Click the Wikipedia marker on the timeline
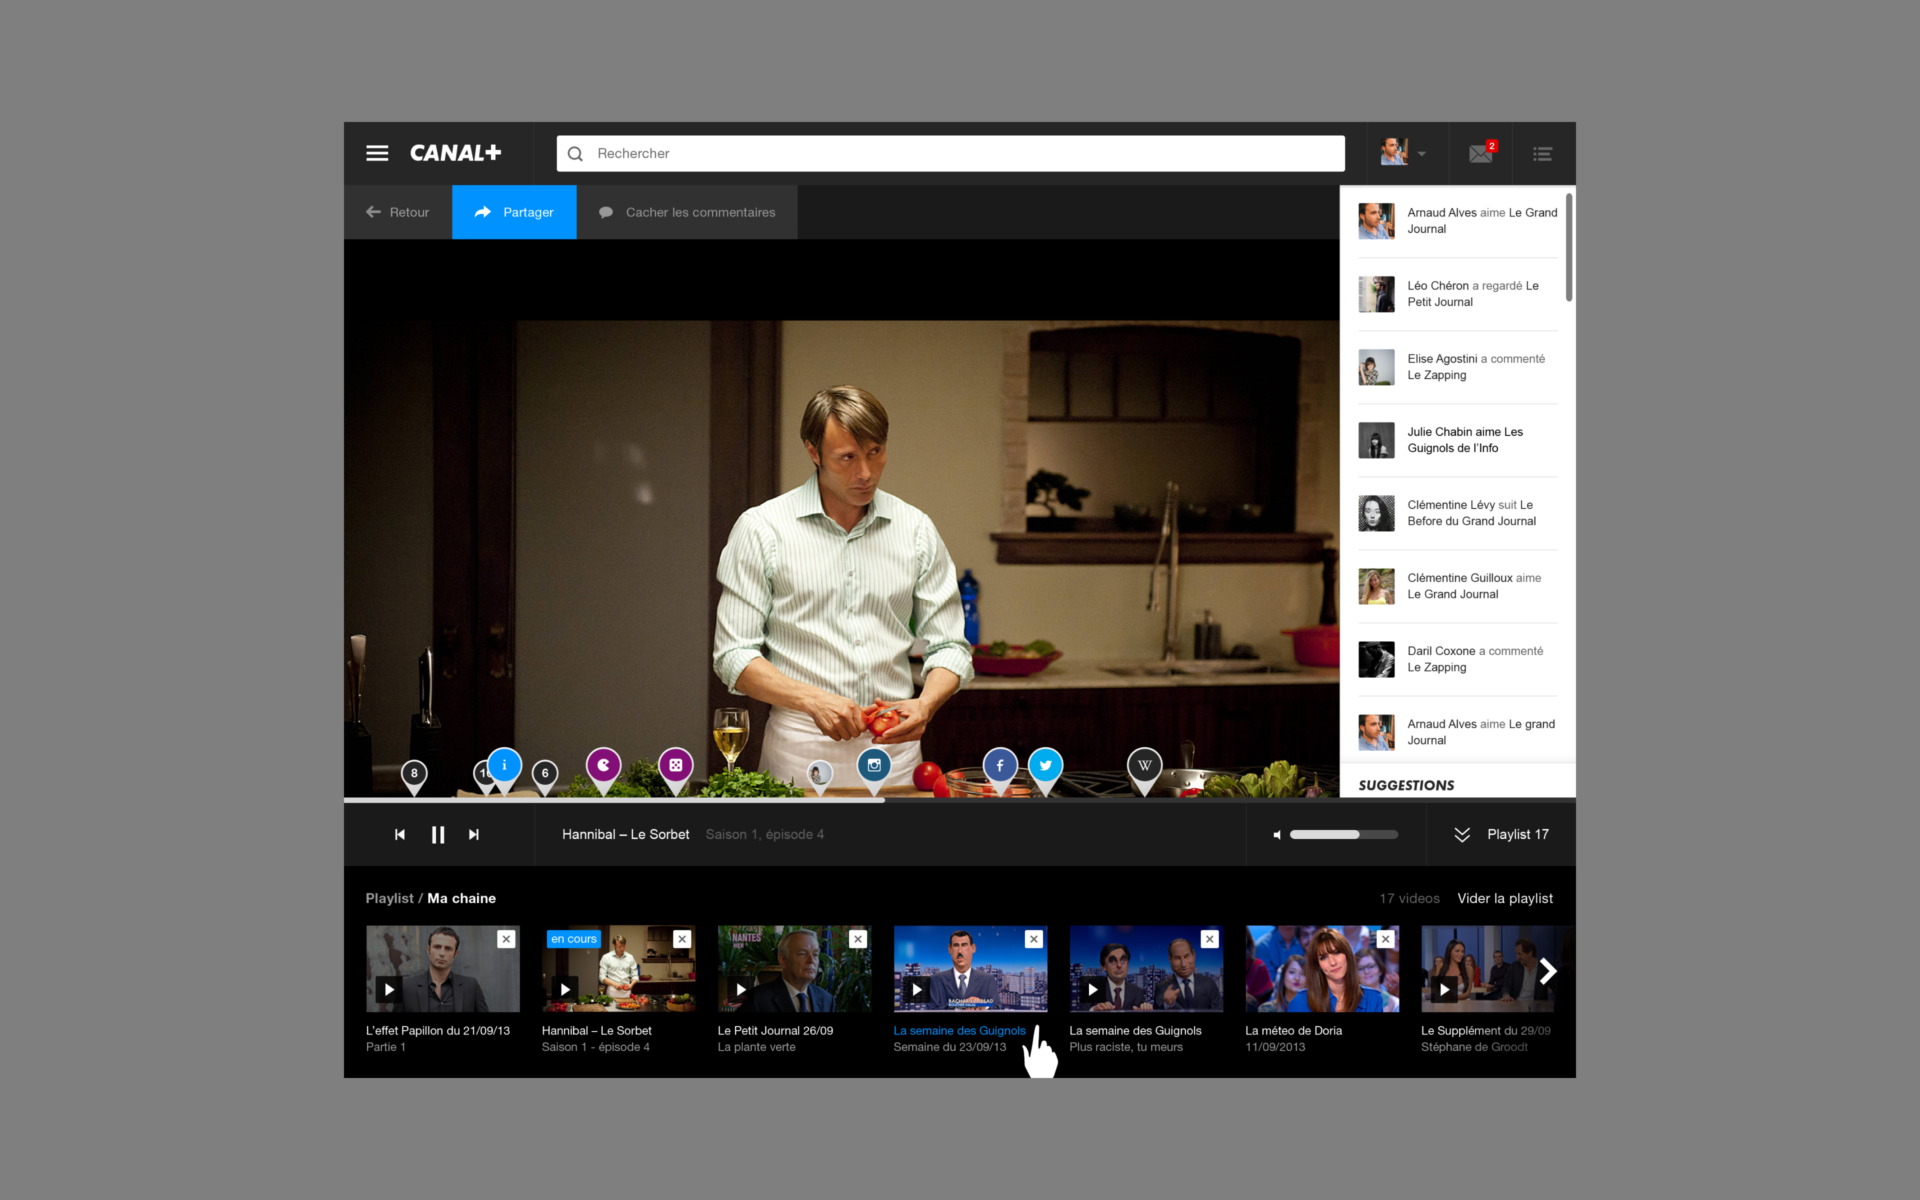 (x=1144, y=766)
